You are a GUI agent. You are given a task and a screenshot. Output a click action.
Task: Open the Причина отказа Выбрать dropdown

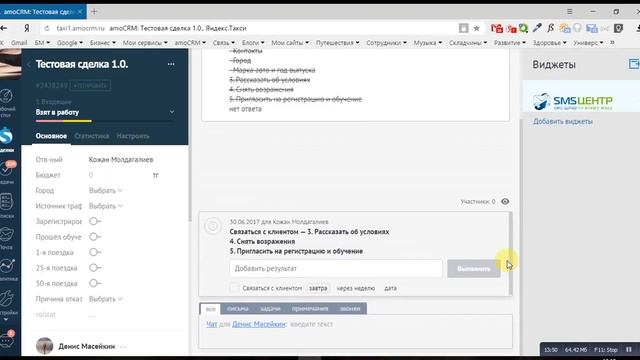point(106,299)
